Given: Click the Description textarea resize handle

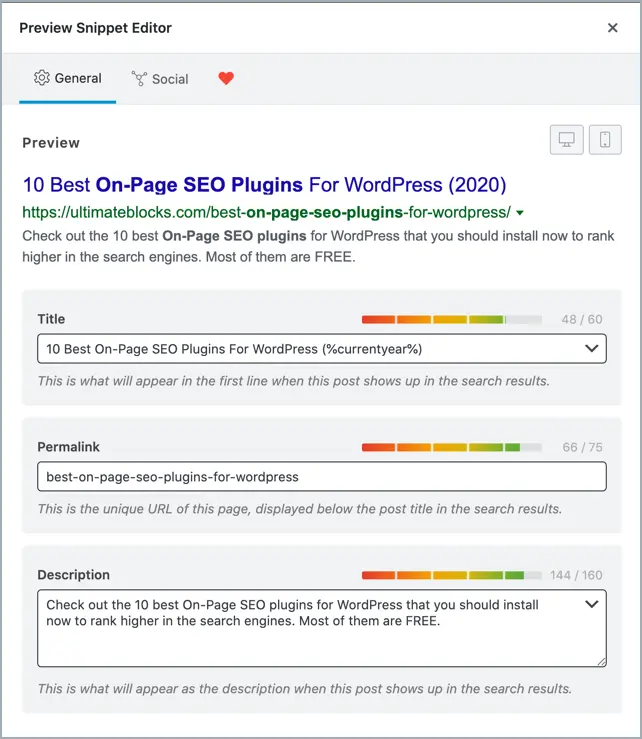Looking at the screenshot, I should pos(601,662).
